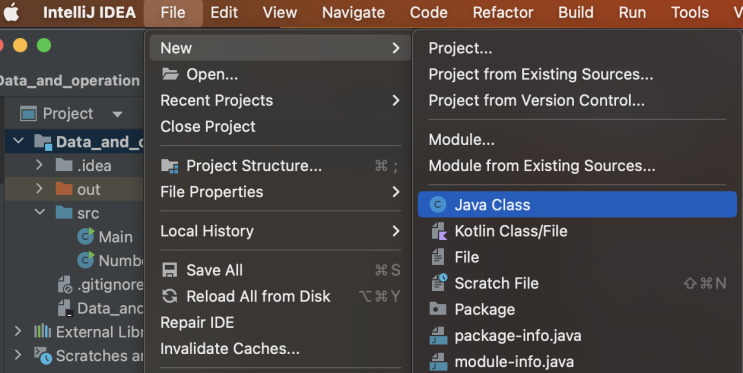Open the Apple menu
743x373 pixels.
pyautogui.click(x=11, y=12)
